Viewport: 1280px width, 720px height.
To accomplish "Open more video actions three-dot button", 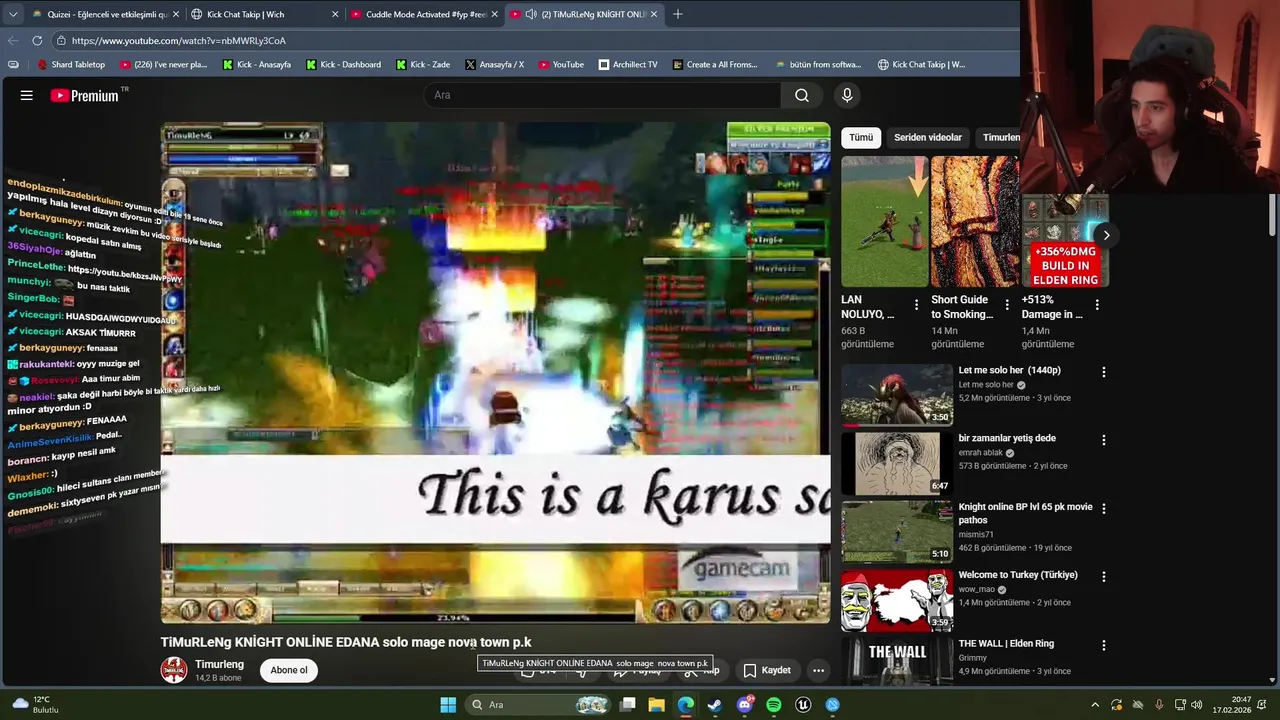I will click(818, 670).
